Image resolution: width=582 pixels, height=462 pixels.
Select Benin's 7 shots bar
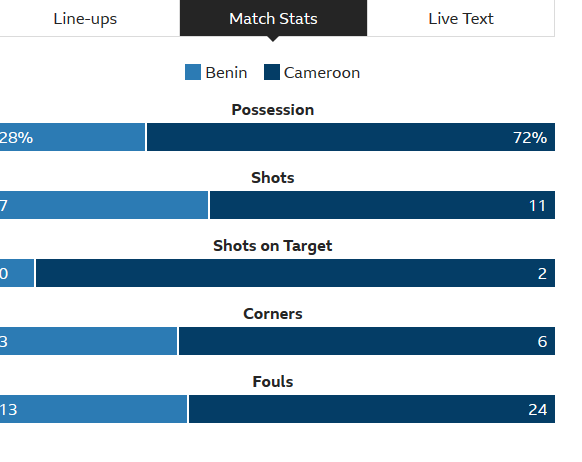(104, 205)
